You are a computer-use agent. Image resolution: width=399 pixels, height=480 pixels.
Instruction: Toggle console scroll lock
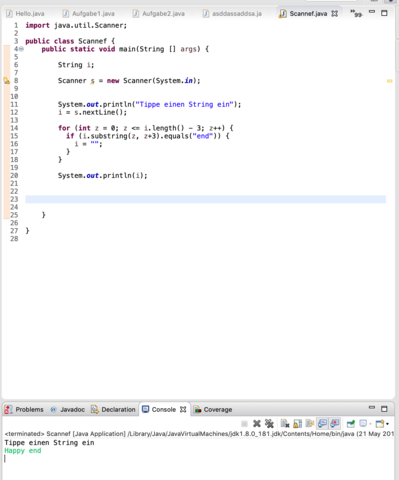point(297,424)
